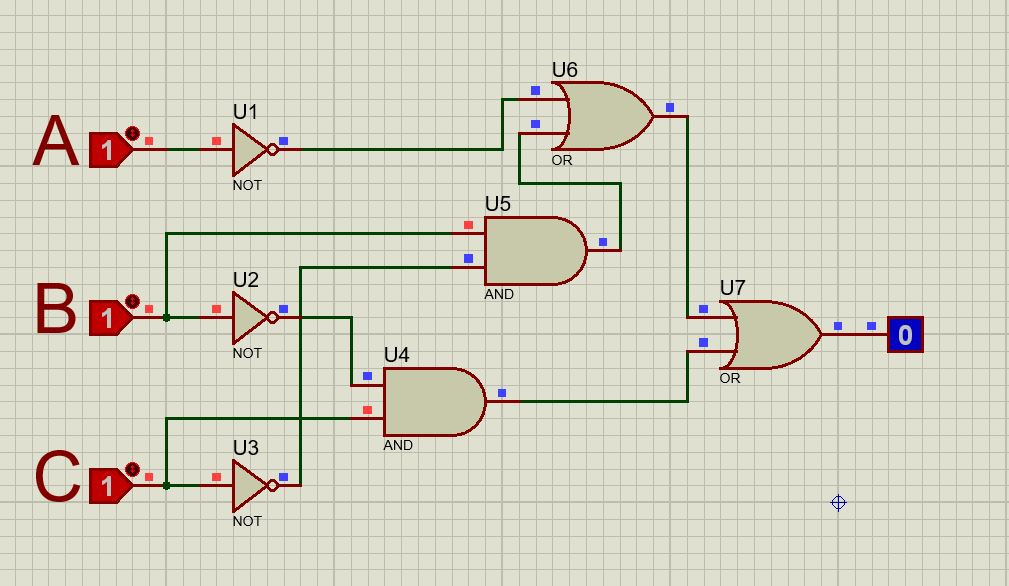Click the increment dot on input C
This screenshot has height=586, width=1009.
[133, 469]
